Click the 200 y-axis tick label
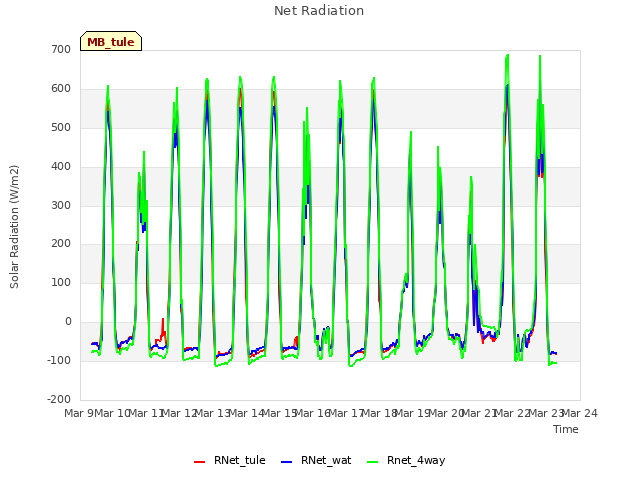The image size is (640, 480). pos(61,244)
